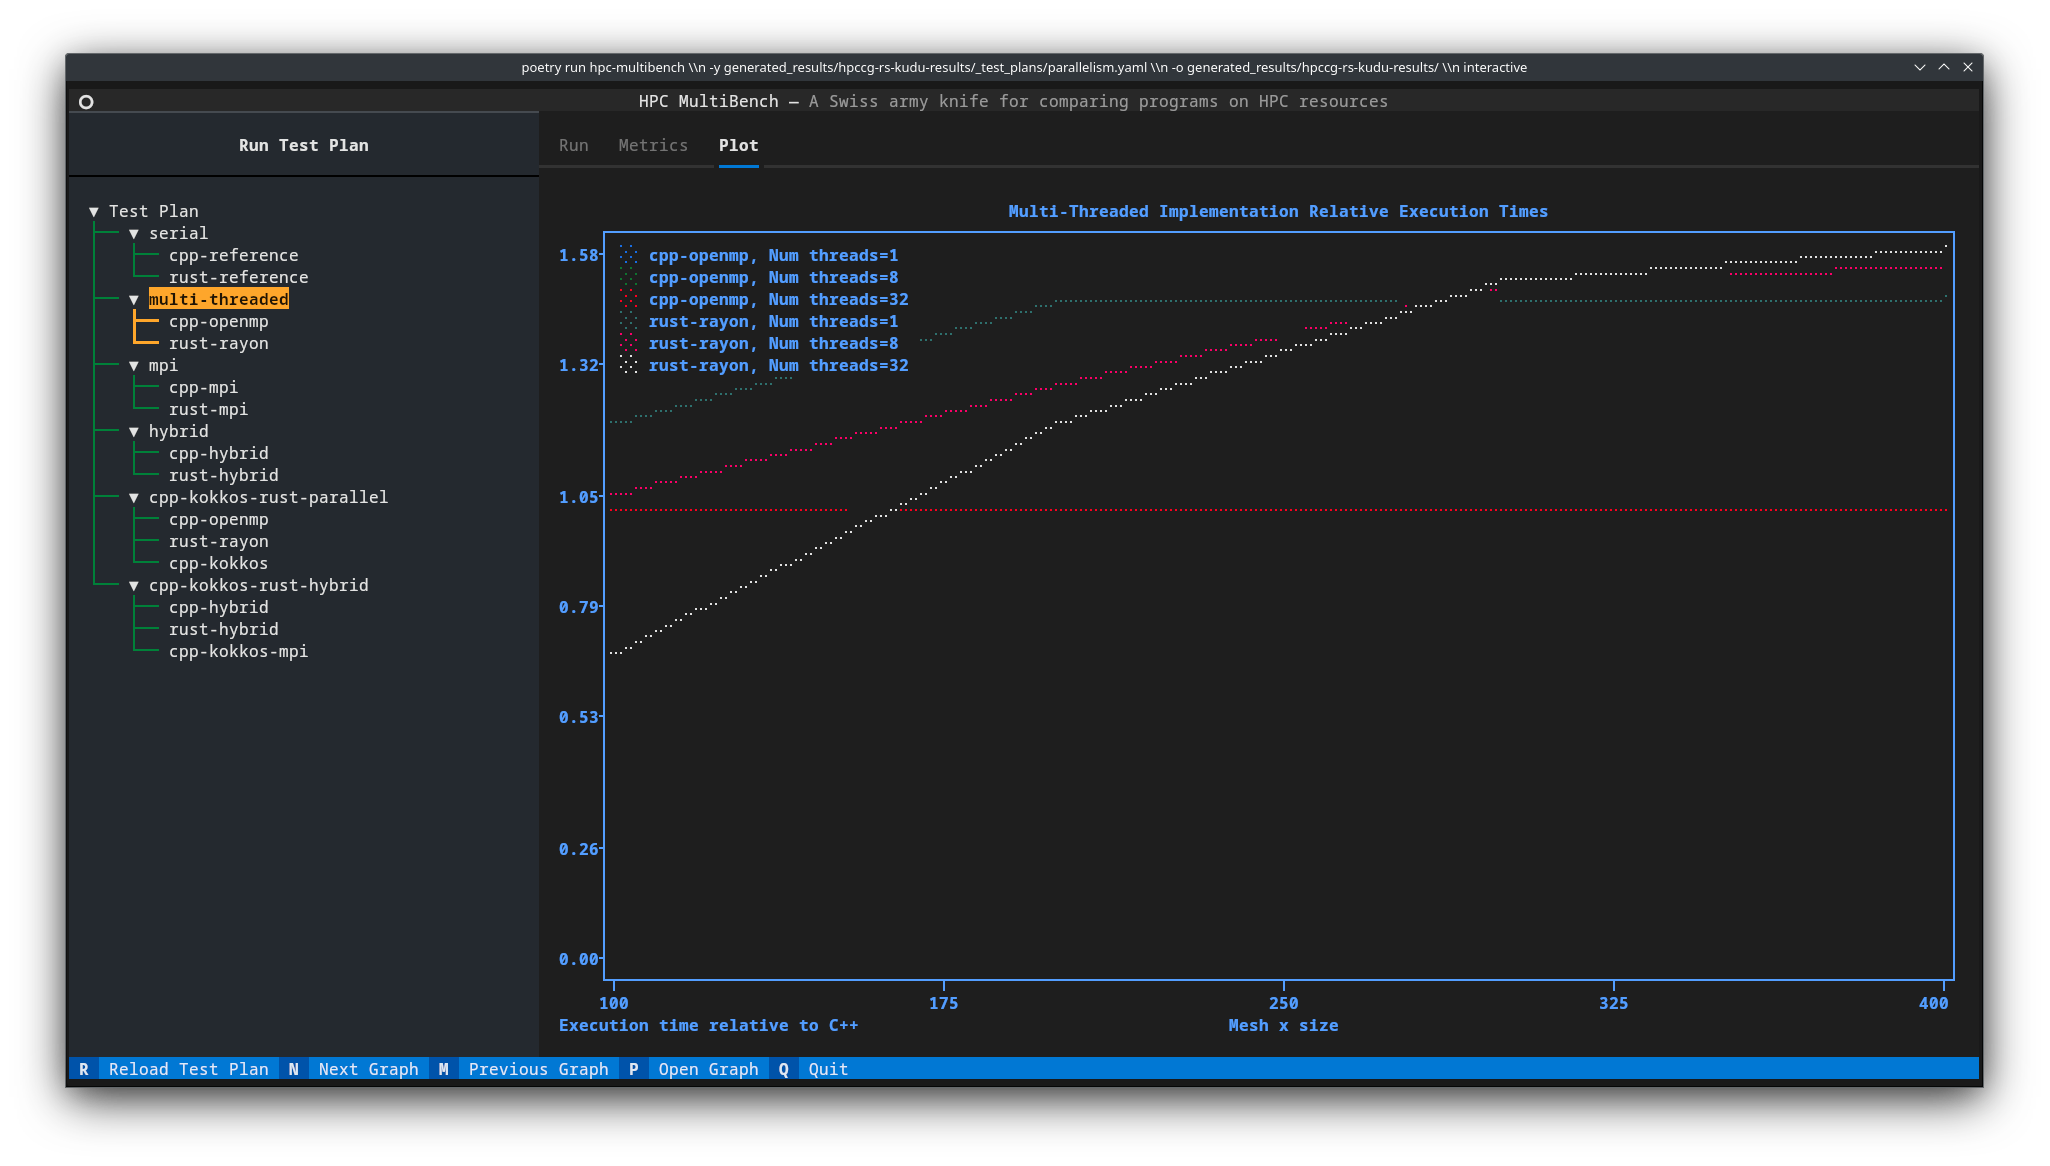Screen dimensions: 2050x1166
Task: Select cpp-openmp under multi-threaded
Action: coord(218,321)
